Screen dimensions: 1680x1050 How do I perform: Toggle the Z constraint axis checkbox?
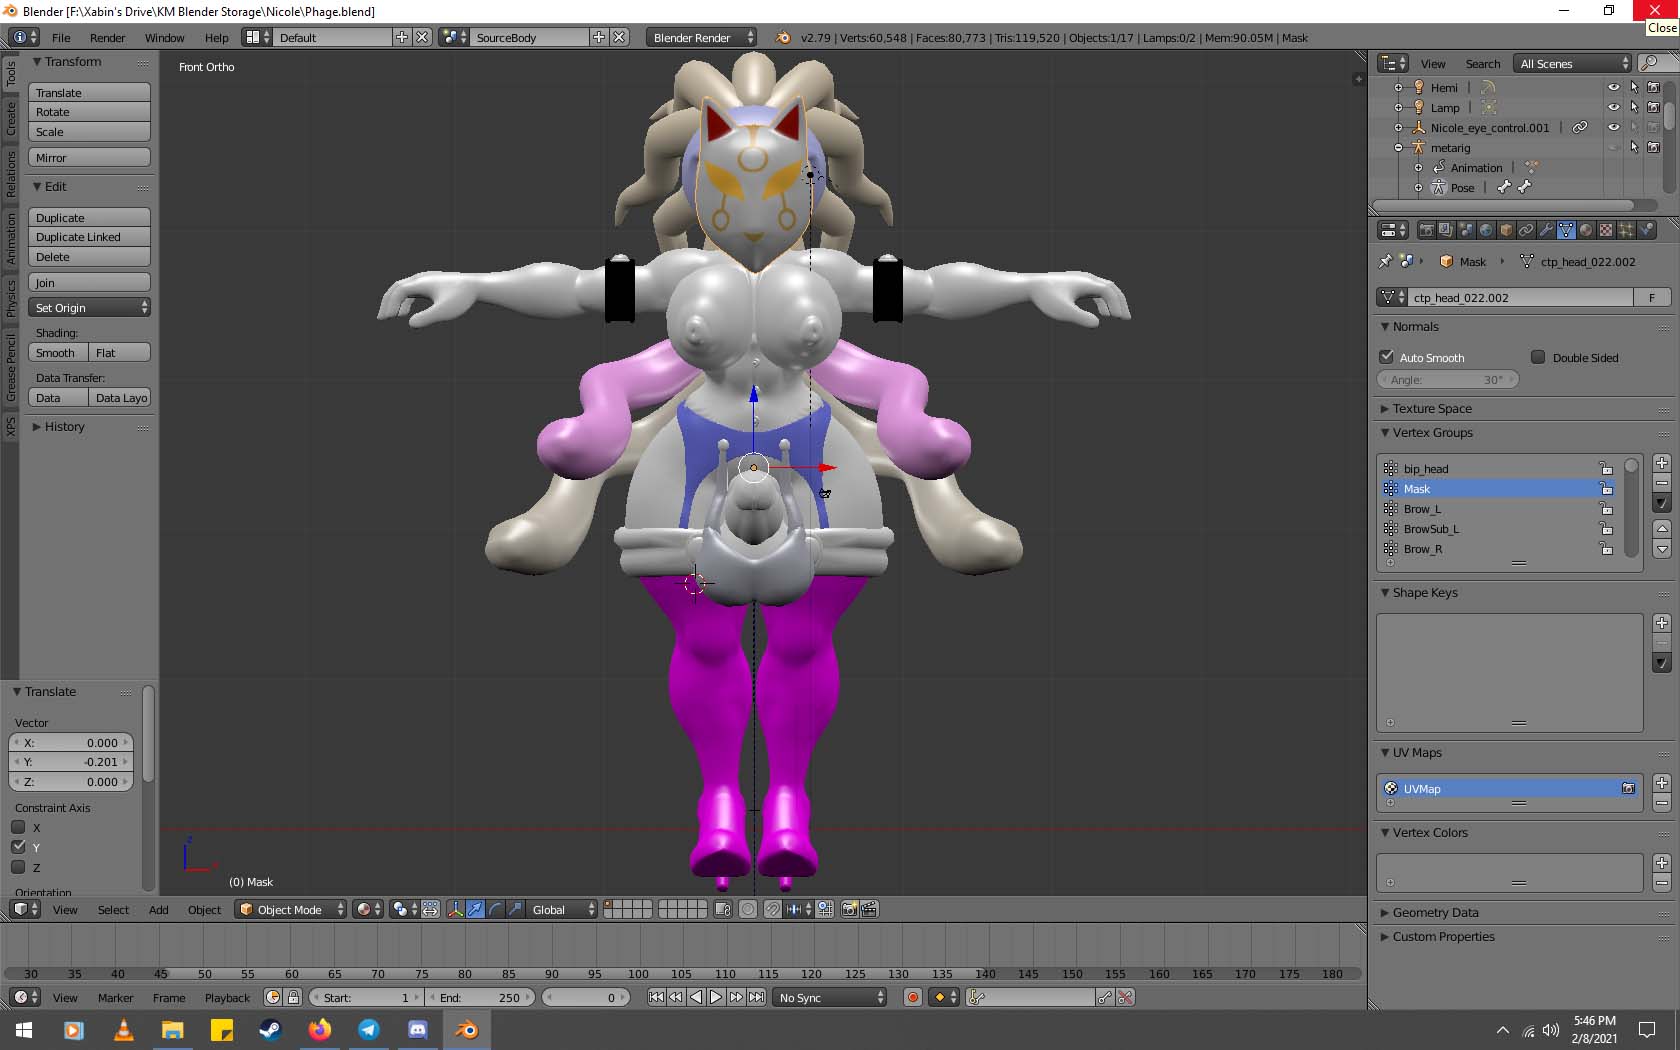pos(18,867)
